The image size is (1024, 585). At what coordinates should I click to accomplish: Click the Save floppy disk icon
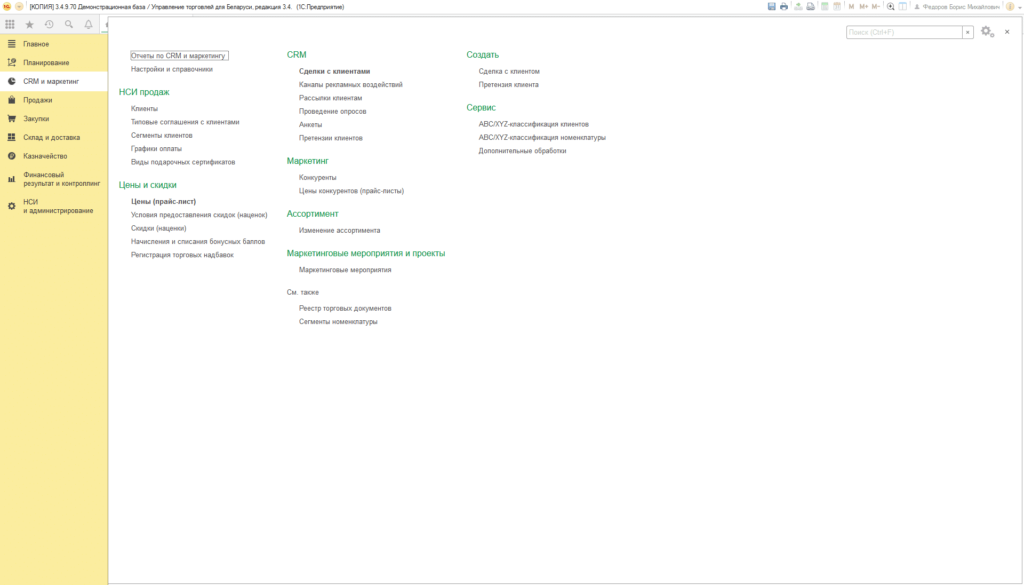[x=771, y=7]
